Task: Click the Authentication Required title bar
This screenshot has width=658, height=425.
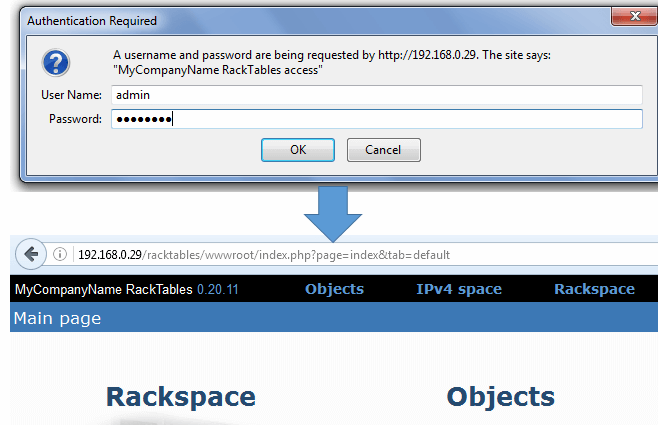Action: click(300, 19)
